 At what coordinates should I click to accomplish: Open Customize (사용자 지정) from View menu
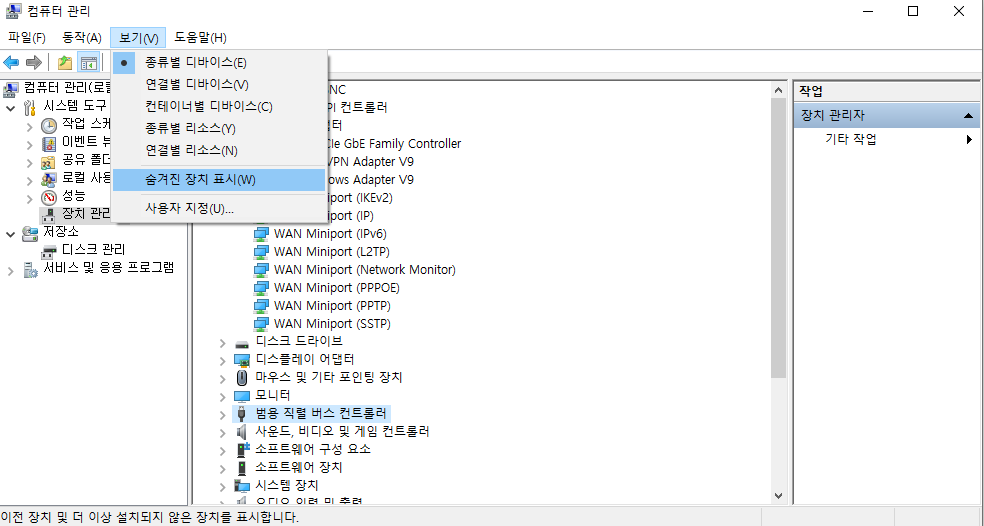click(x=219, y=208)
